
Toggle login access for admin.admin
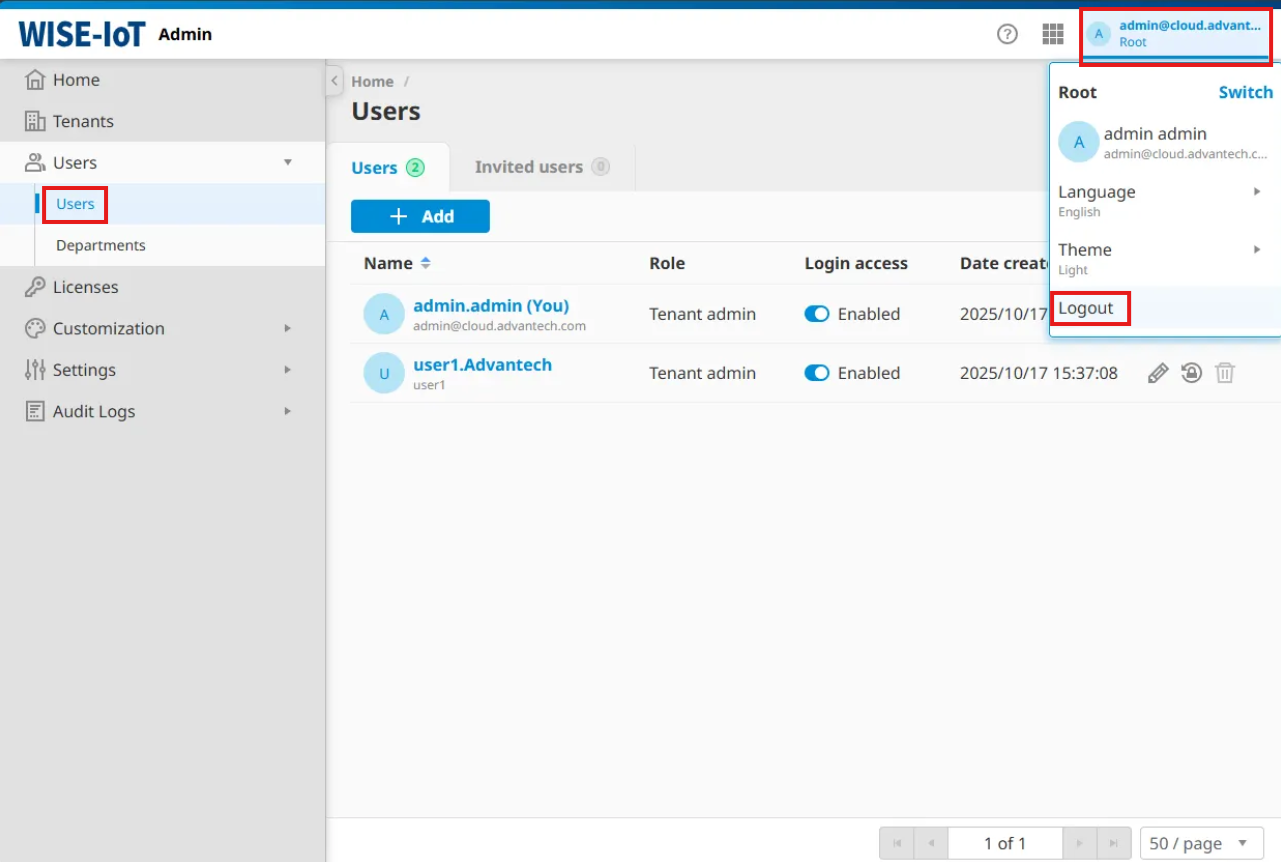817,314
